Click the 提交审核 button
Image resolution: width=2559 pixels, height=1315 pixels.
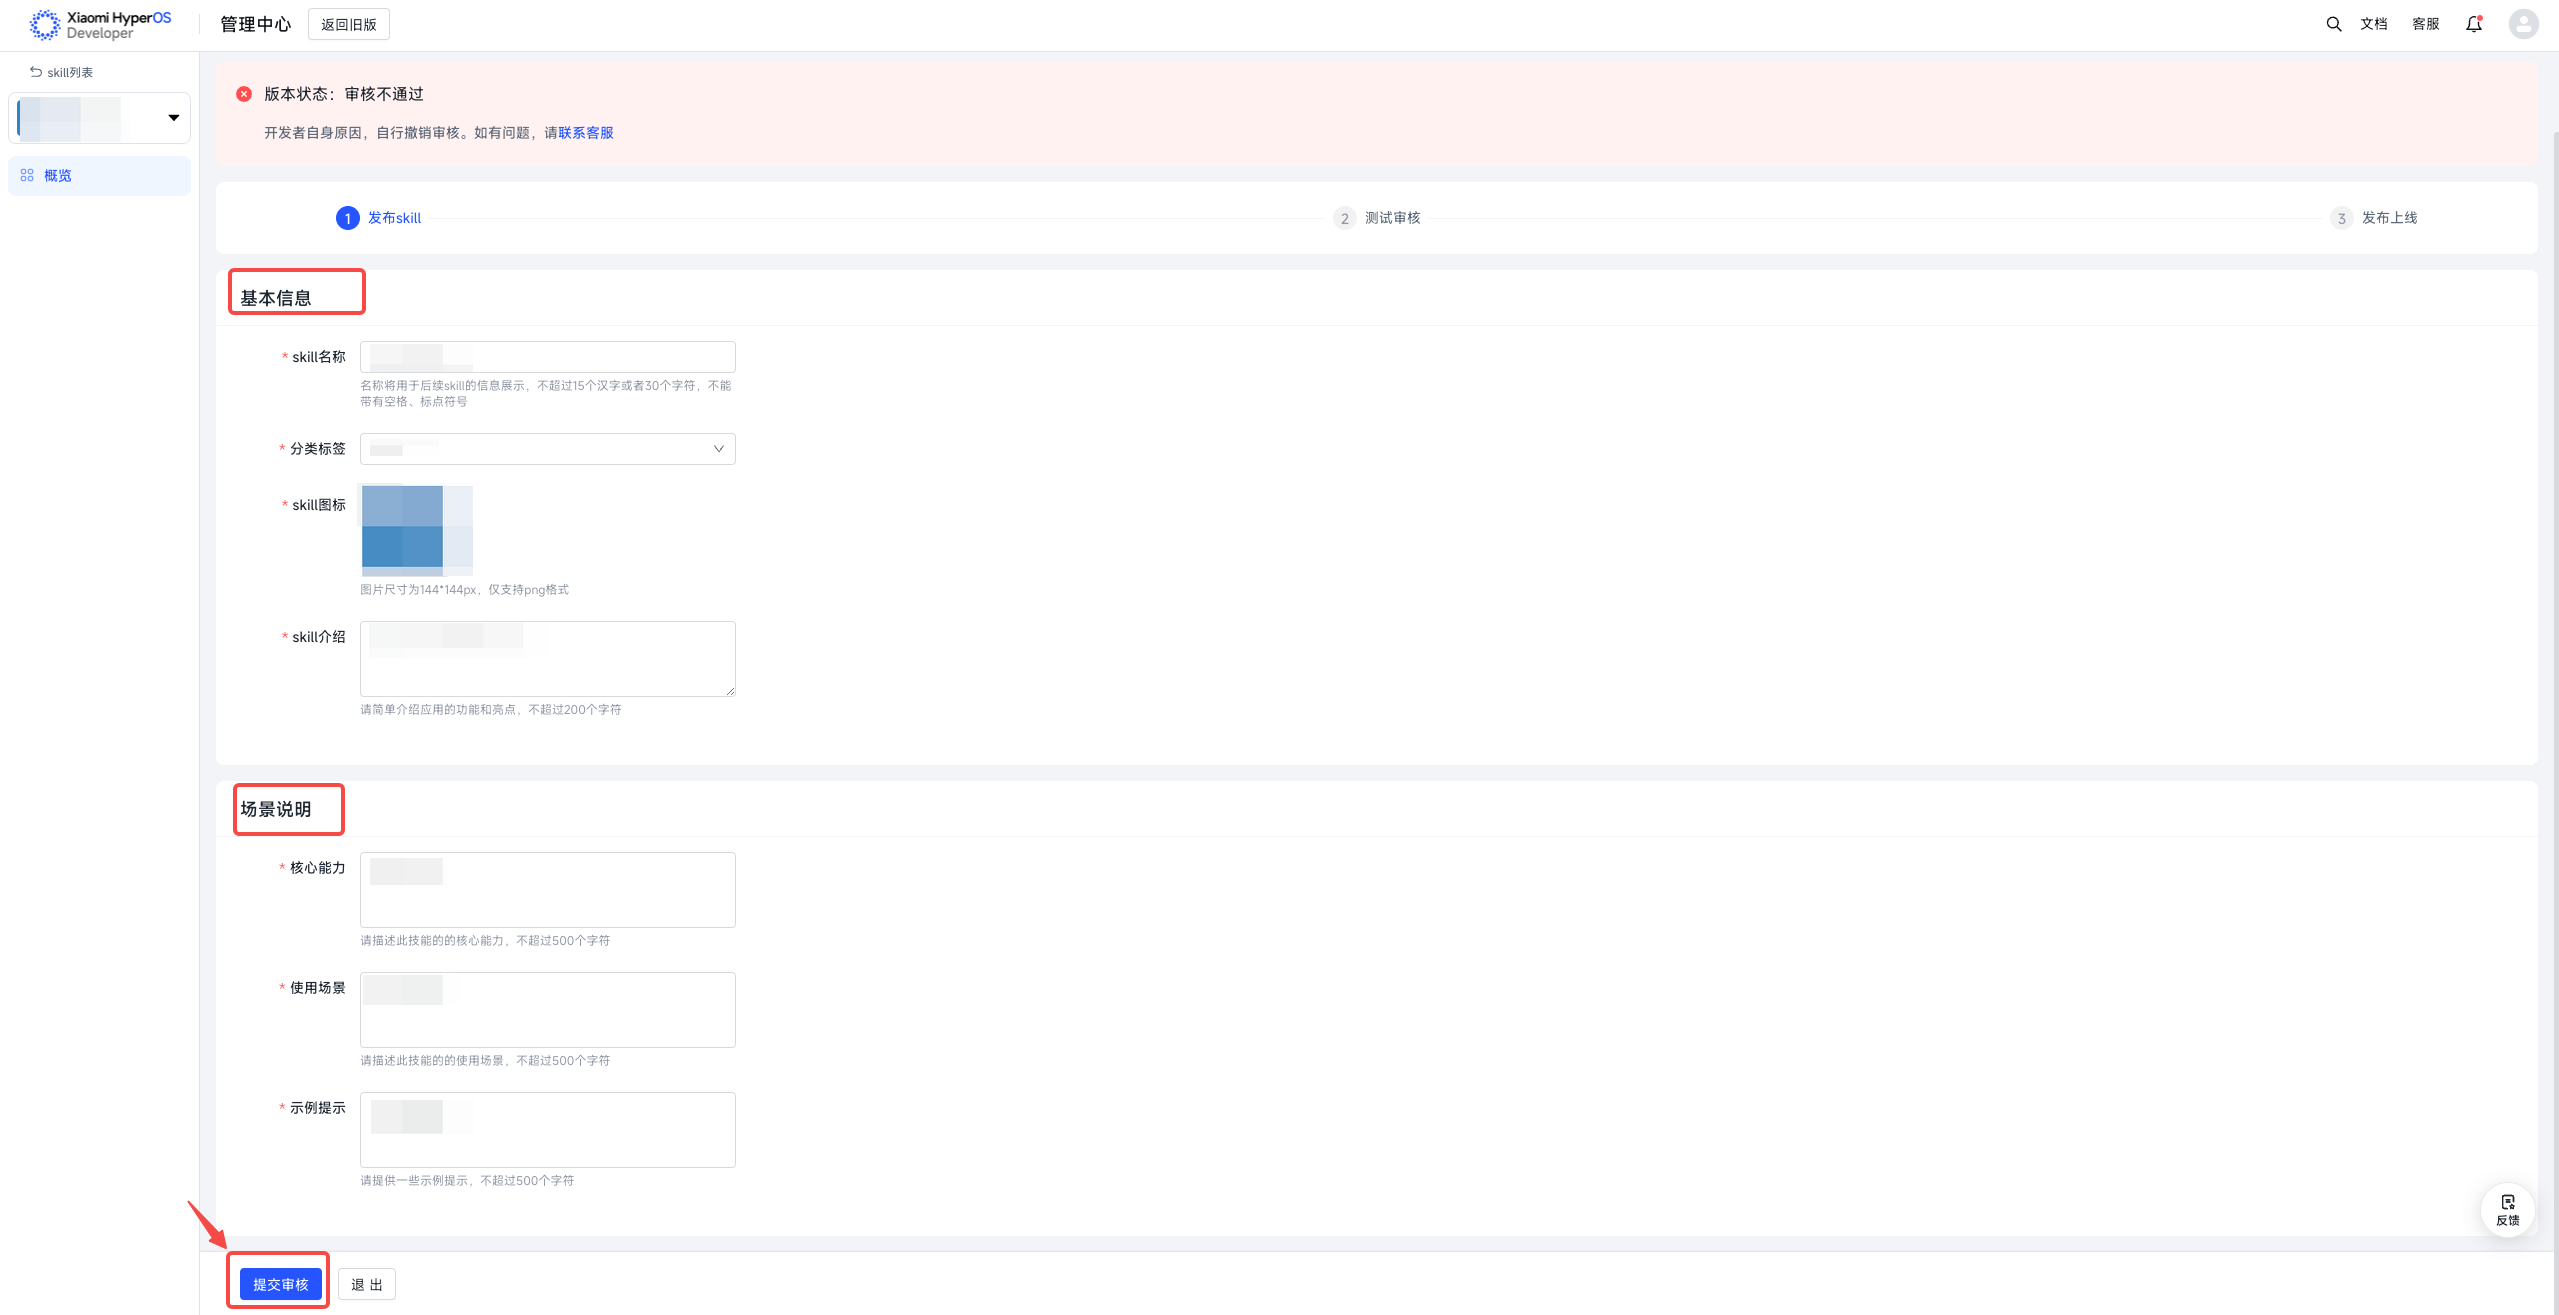tap(280, 1284)
